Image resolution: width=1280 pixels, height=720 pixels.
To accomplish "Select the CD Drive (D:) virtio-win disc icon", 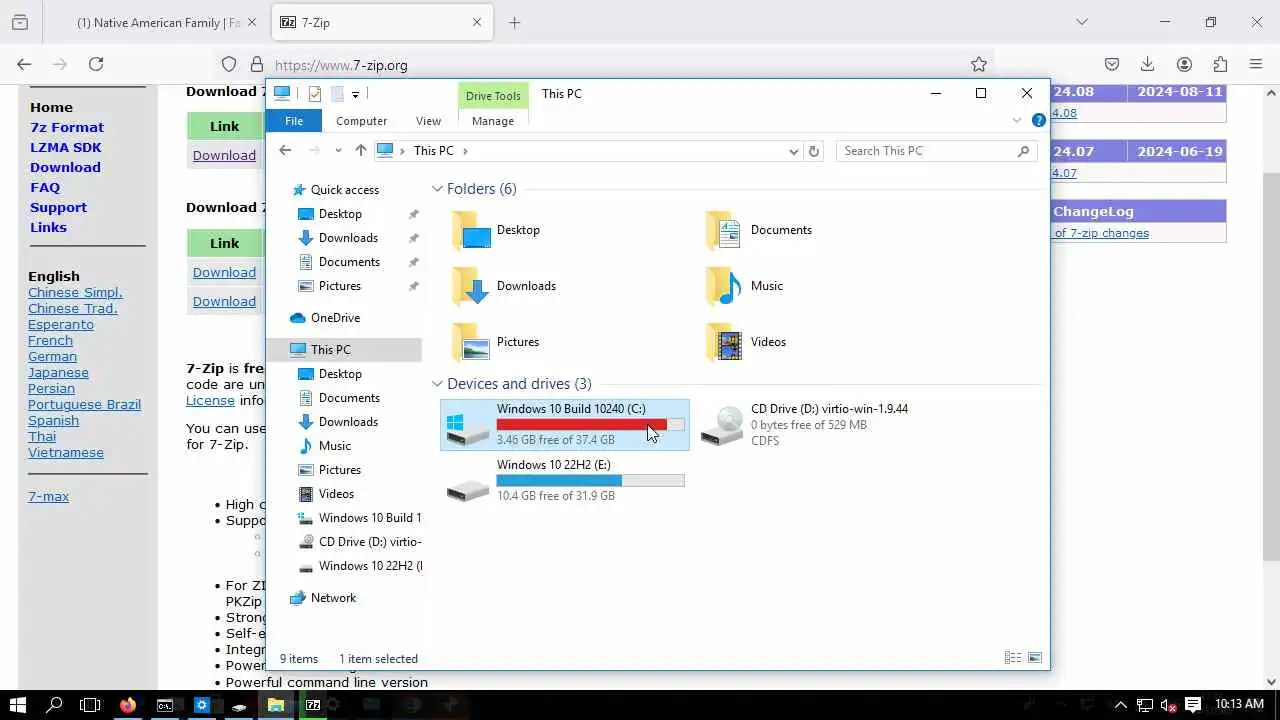I will 722,426.
